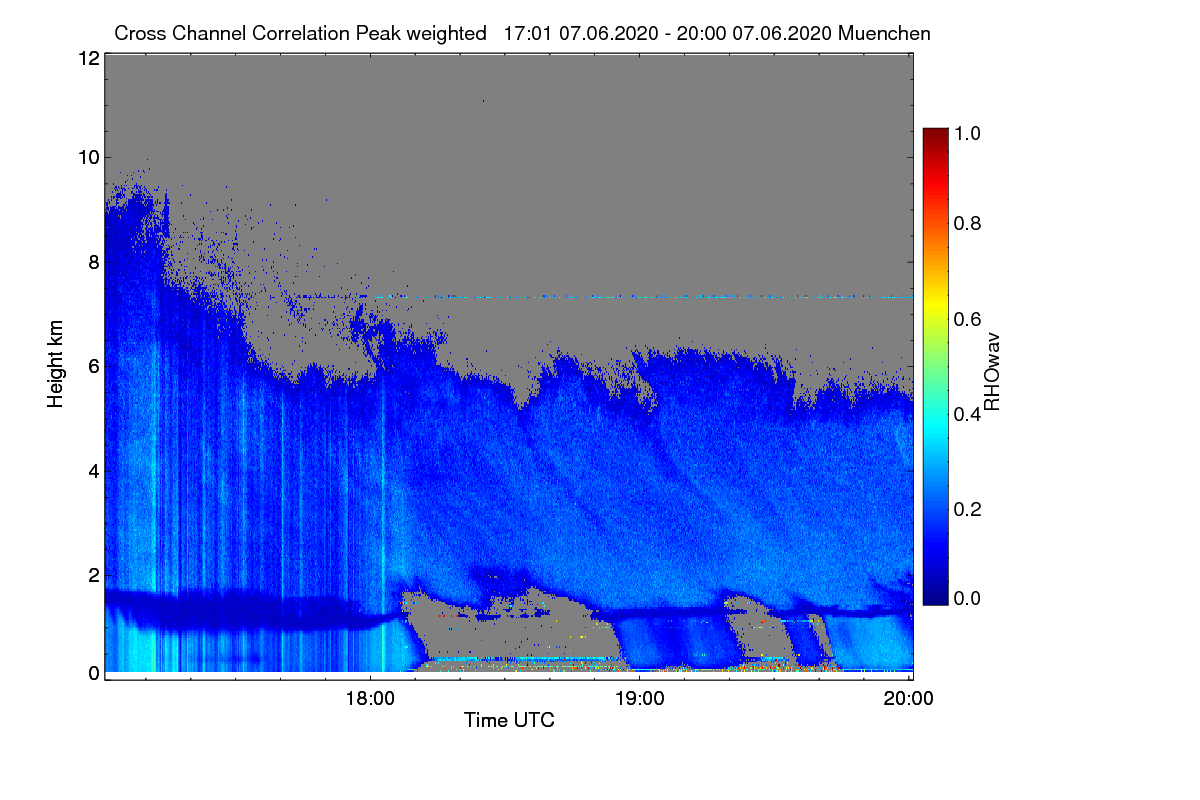
Task: Click the colorbar value '0.4'
Action: pos(968,414)
